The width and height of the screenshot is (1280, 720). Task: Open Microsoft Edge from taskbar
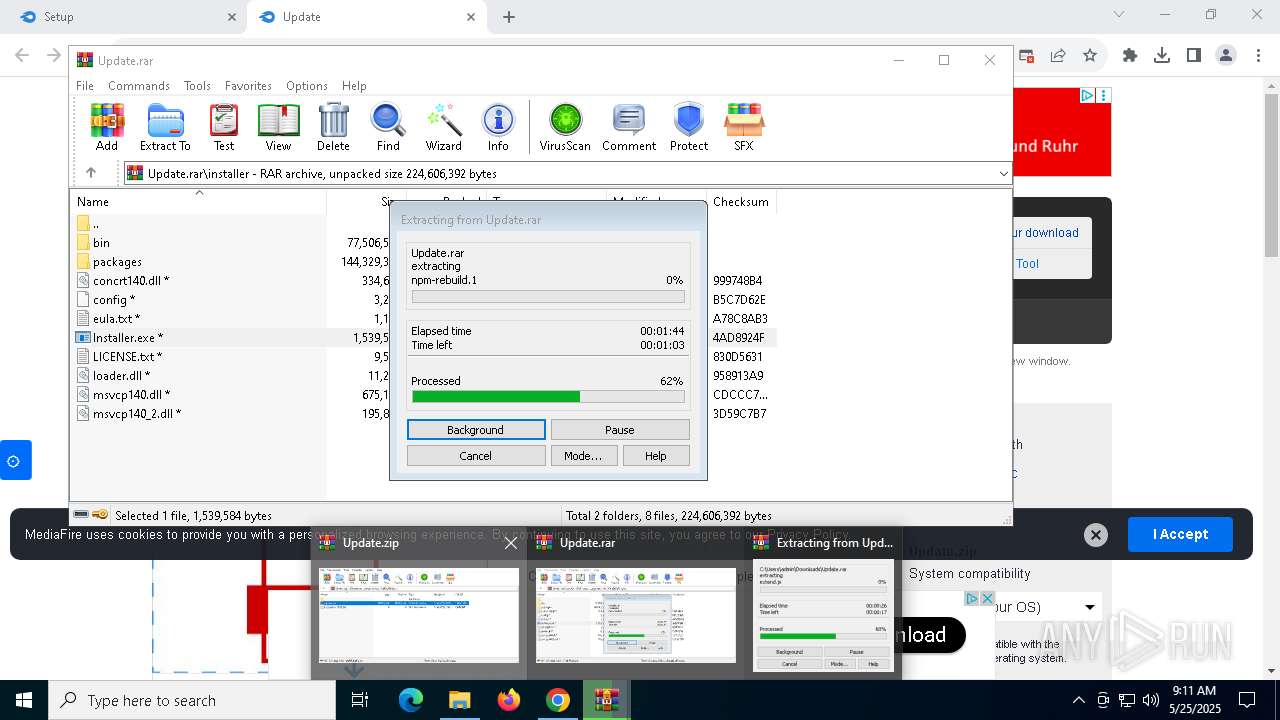tap(411, 700)
